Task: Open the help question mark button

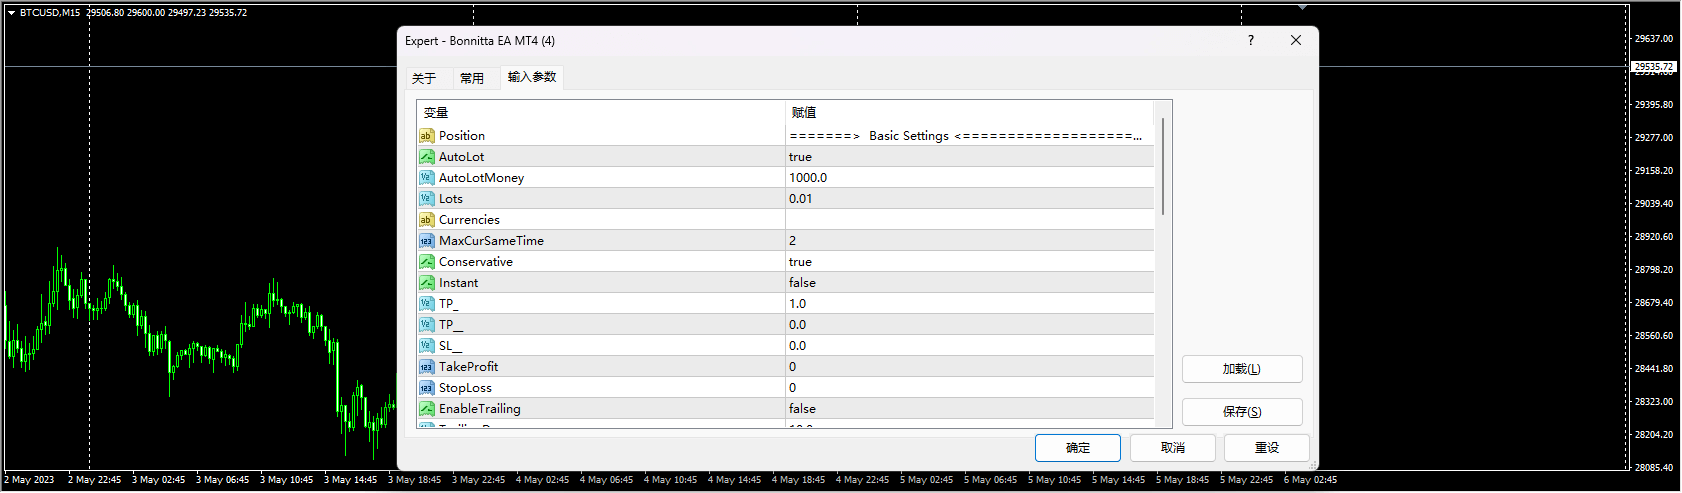Action: [1250, 40]
